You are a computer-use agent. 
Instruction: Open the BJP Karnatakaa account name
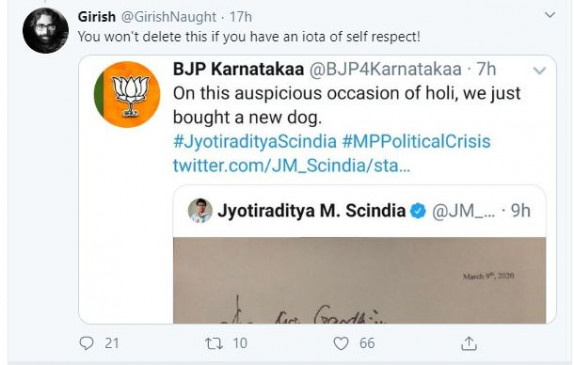tap(238, 69)
